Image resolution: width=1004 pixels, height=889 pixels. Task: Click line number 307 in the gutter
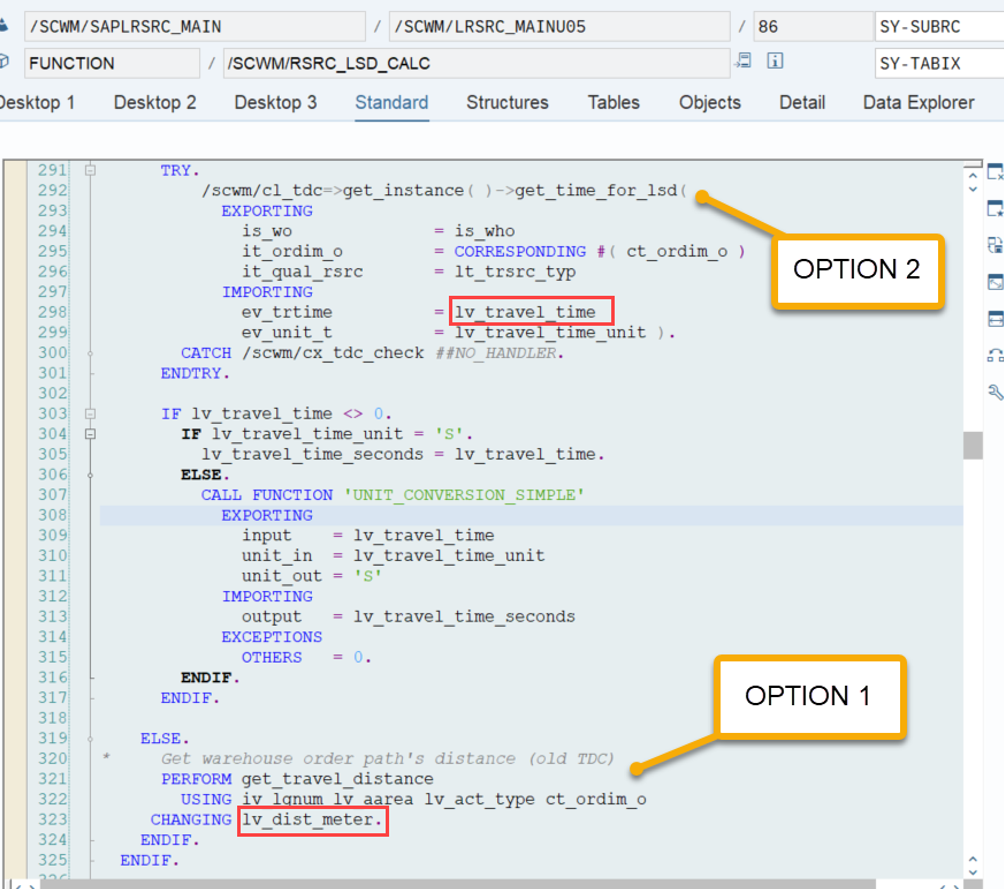[52, 495]
